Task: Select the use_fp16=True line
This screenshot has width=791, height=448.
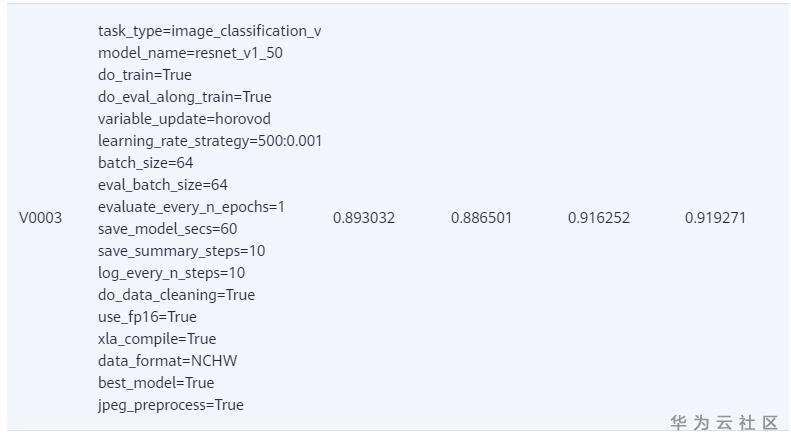Action: [x=147, y=317]
